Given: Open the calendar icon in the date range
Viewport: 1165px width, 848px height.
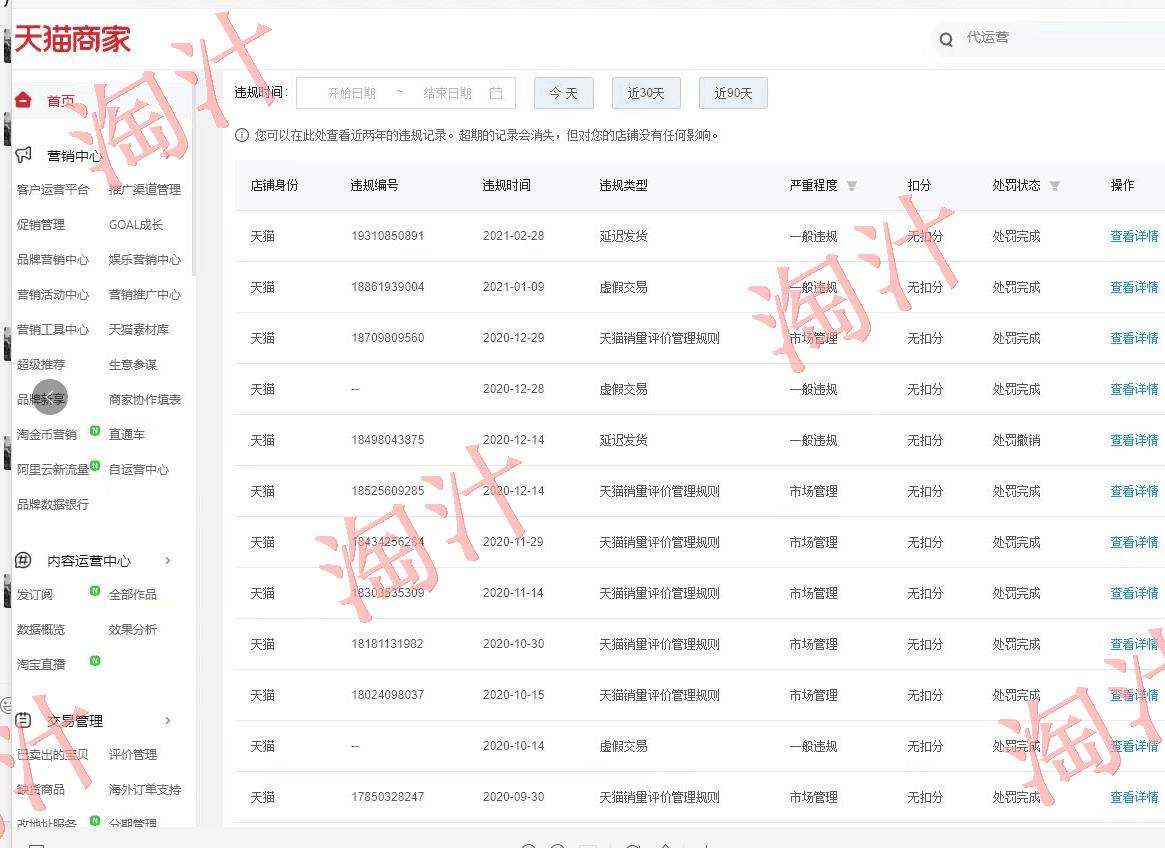Looking at the screenshot, I should (496, 93).
